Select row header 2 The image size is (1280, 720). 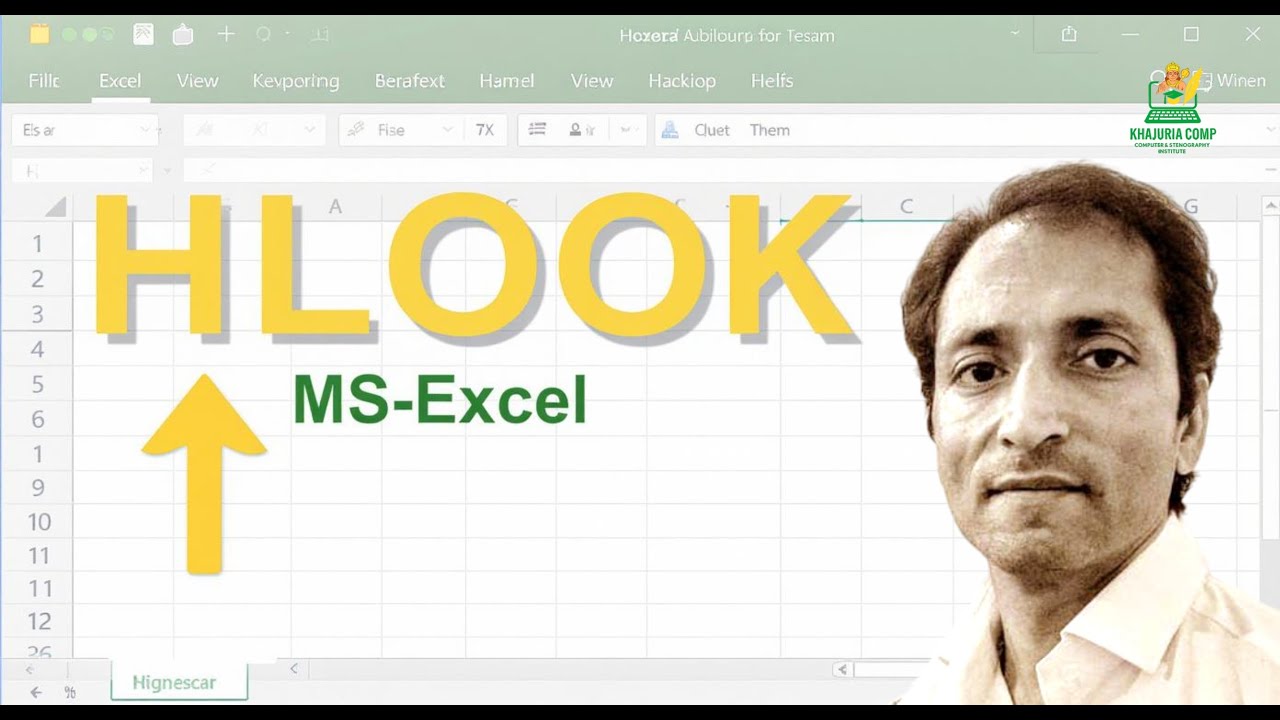click(x=38, y=278)
